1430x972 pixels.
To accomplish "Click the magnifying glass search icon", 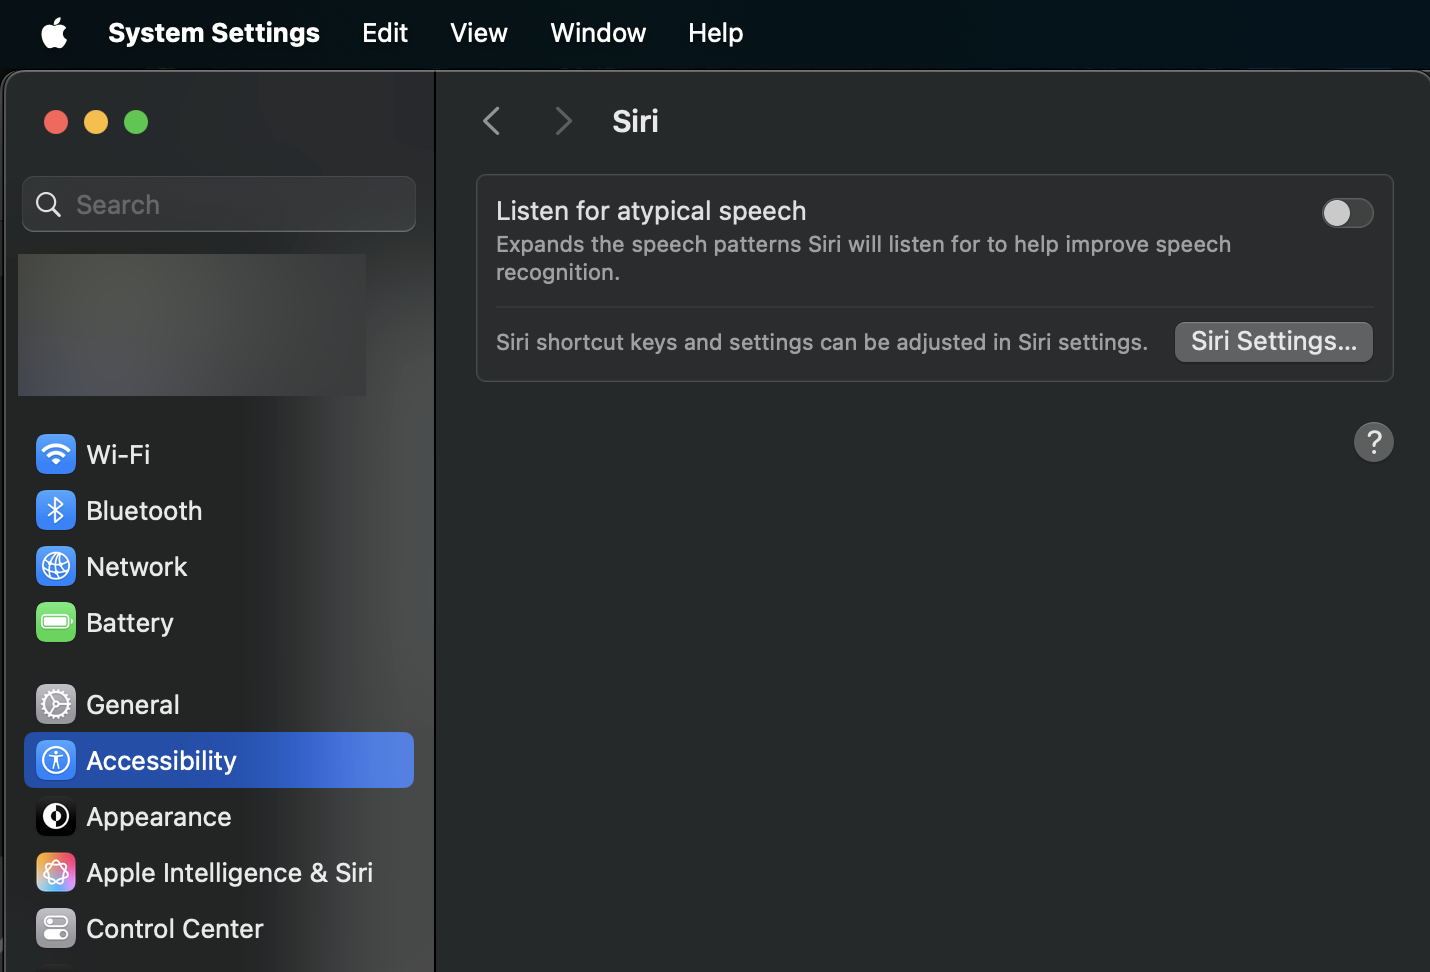I will (x=48, y=204).
